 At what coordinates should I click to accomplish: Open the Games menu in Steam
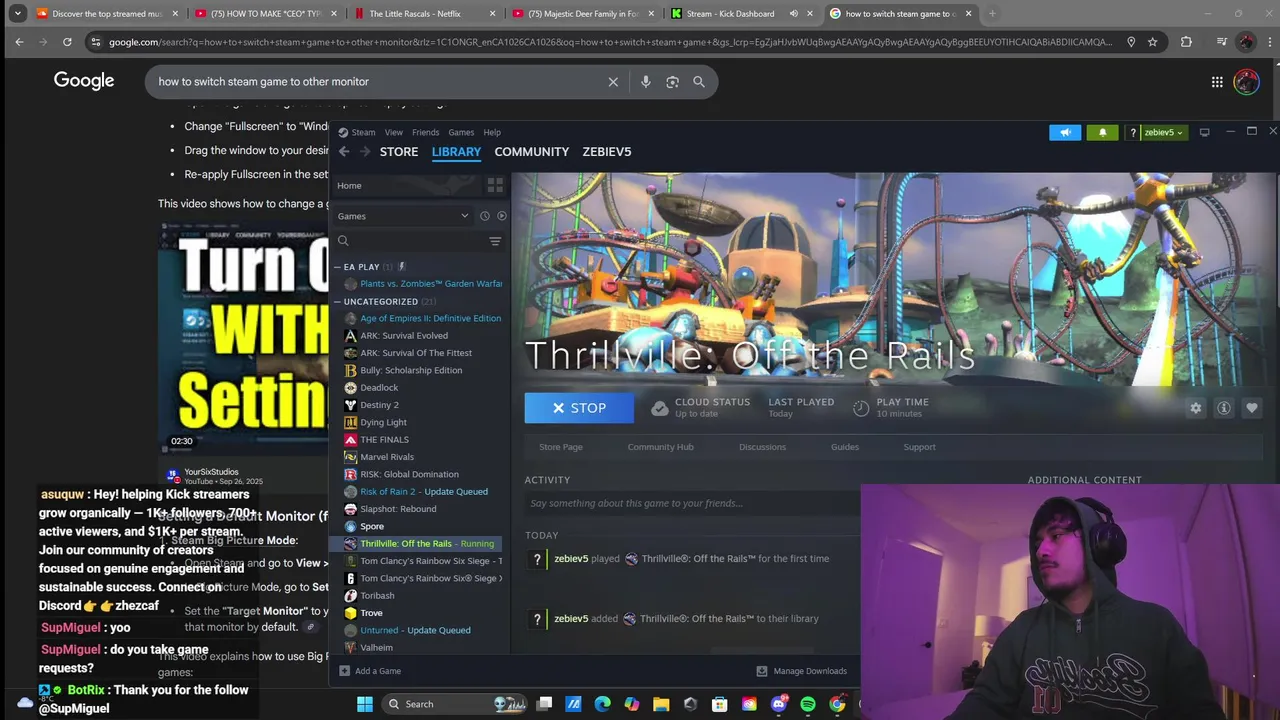(x=461, y=132)
